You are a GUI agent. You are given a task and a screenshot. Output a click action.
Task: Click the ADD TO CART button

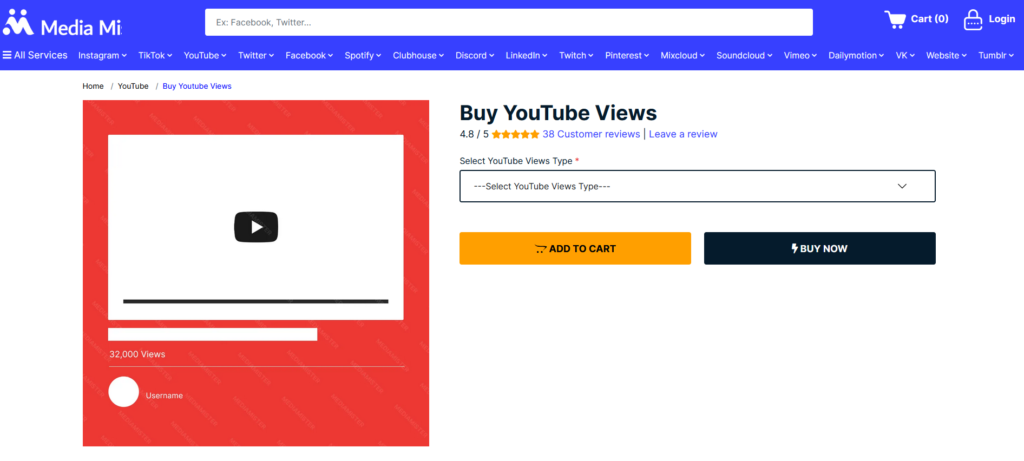pyautogui.click(x=575, y=248)
